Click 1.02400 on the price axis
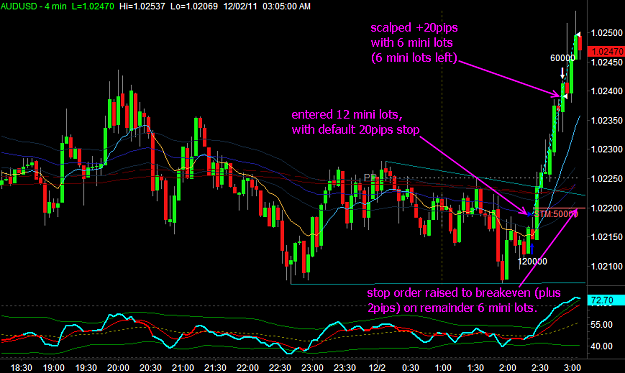 pos(607,91)
